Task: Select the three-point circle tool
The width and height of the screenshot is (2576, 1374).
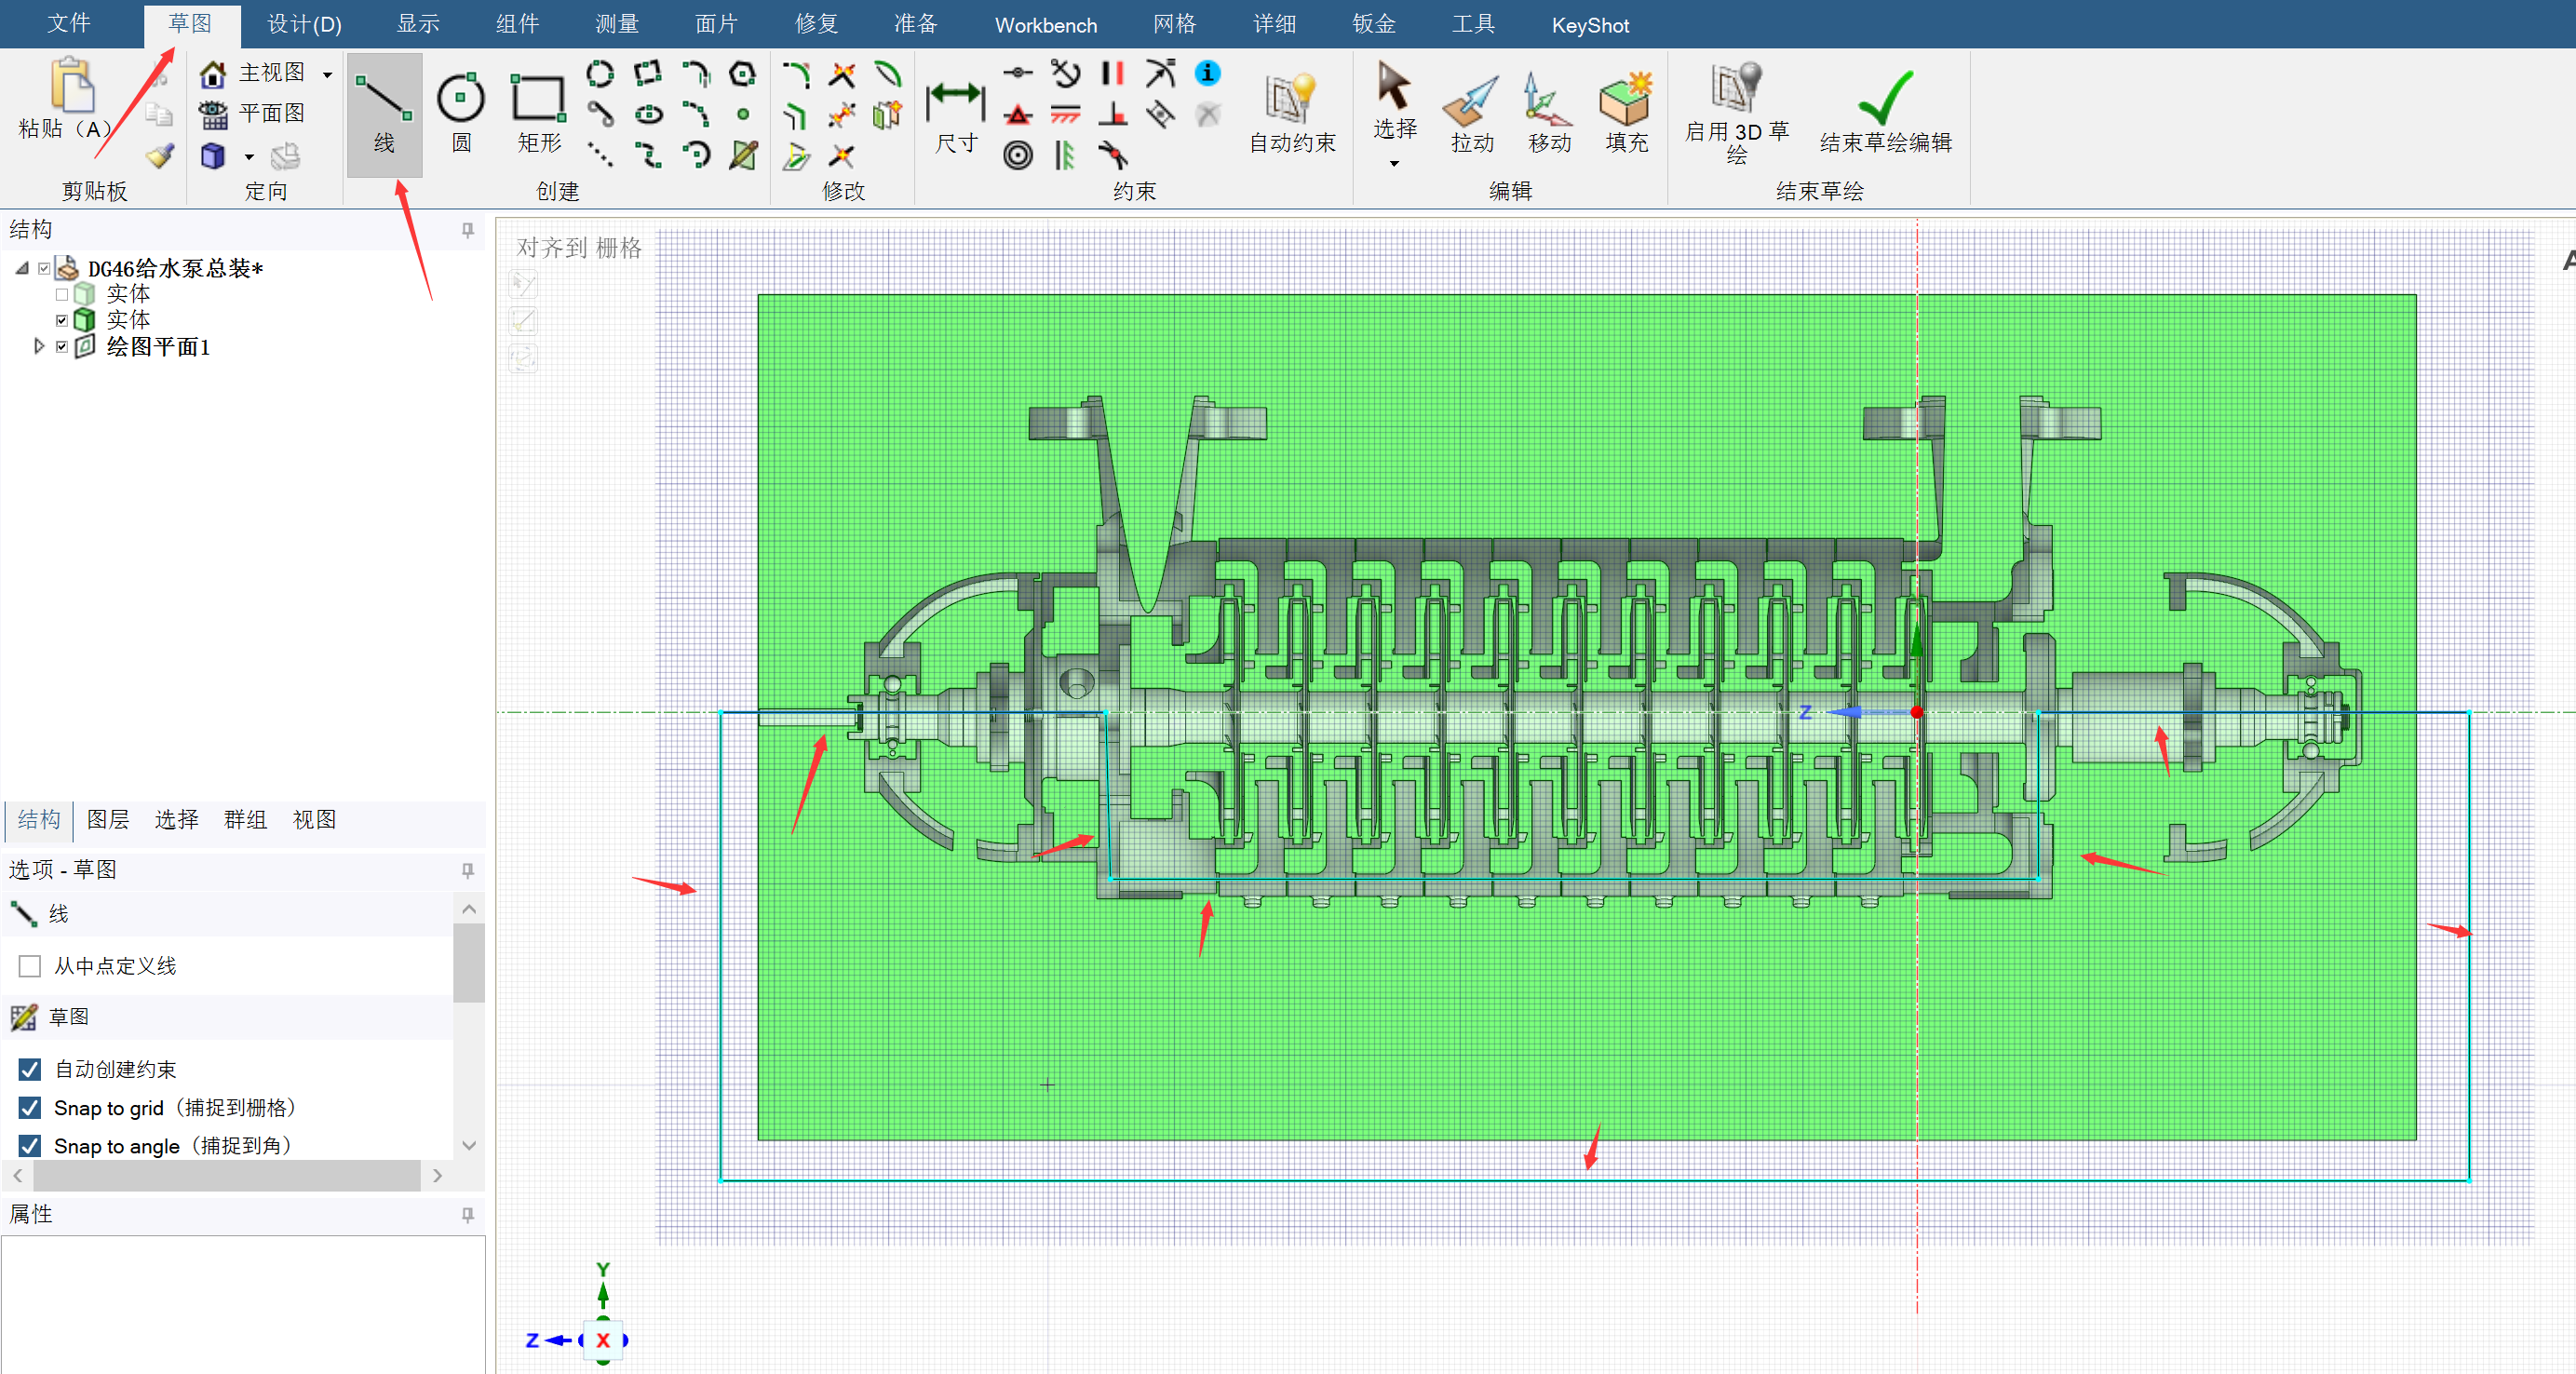Action: pos(600,73)
